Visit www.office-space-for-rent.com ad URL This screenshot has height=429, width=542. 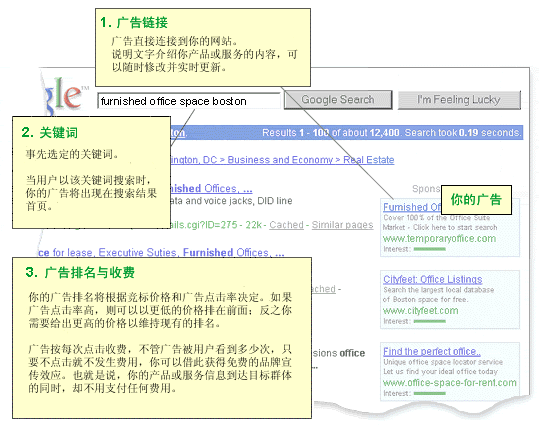point(450,383)
